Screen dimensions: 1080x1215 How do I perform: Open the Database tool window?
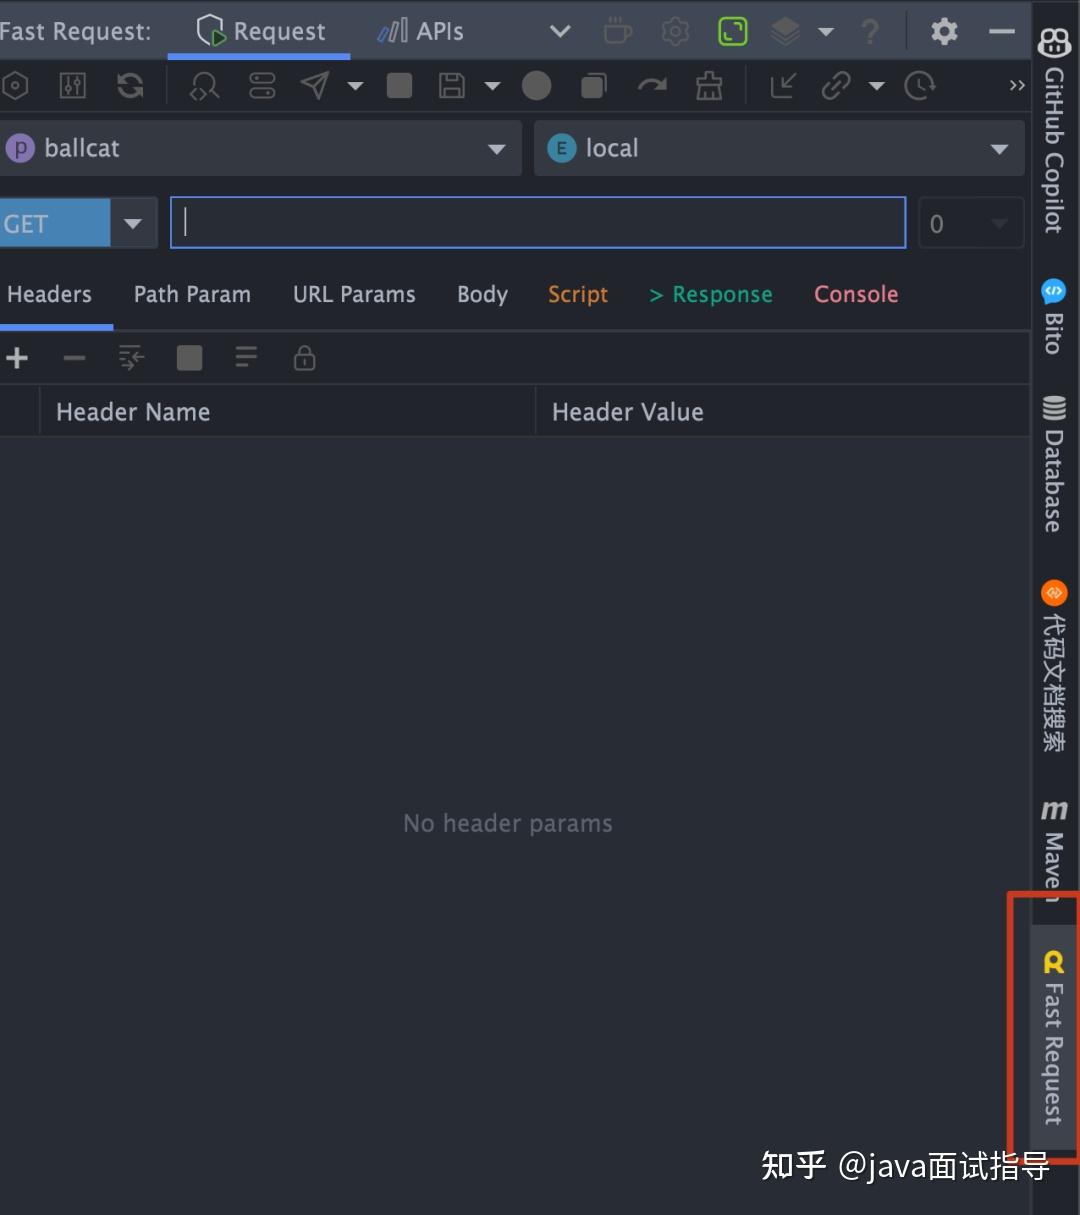tap(1054, 464)
